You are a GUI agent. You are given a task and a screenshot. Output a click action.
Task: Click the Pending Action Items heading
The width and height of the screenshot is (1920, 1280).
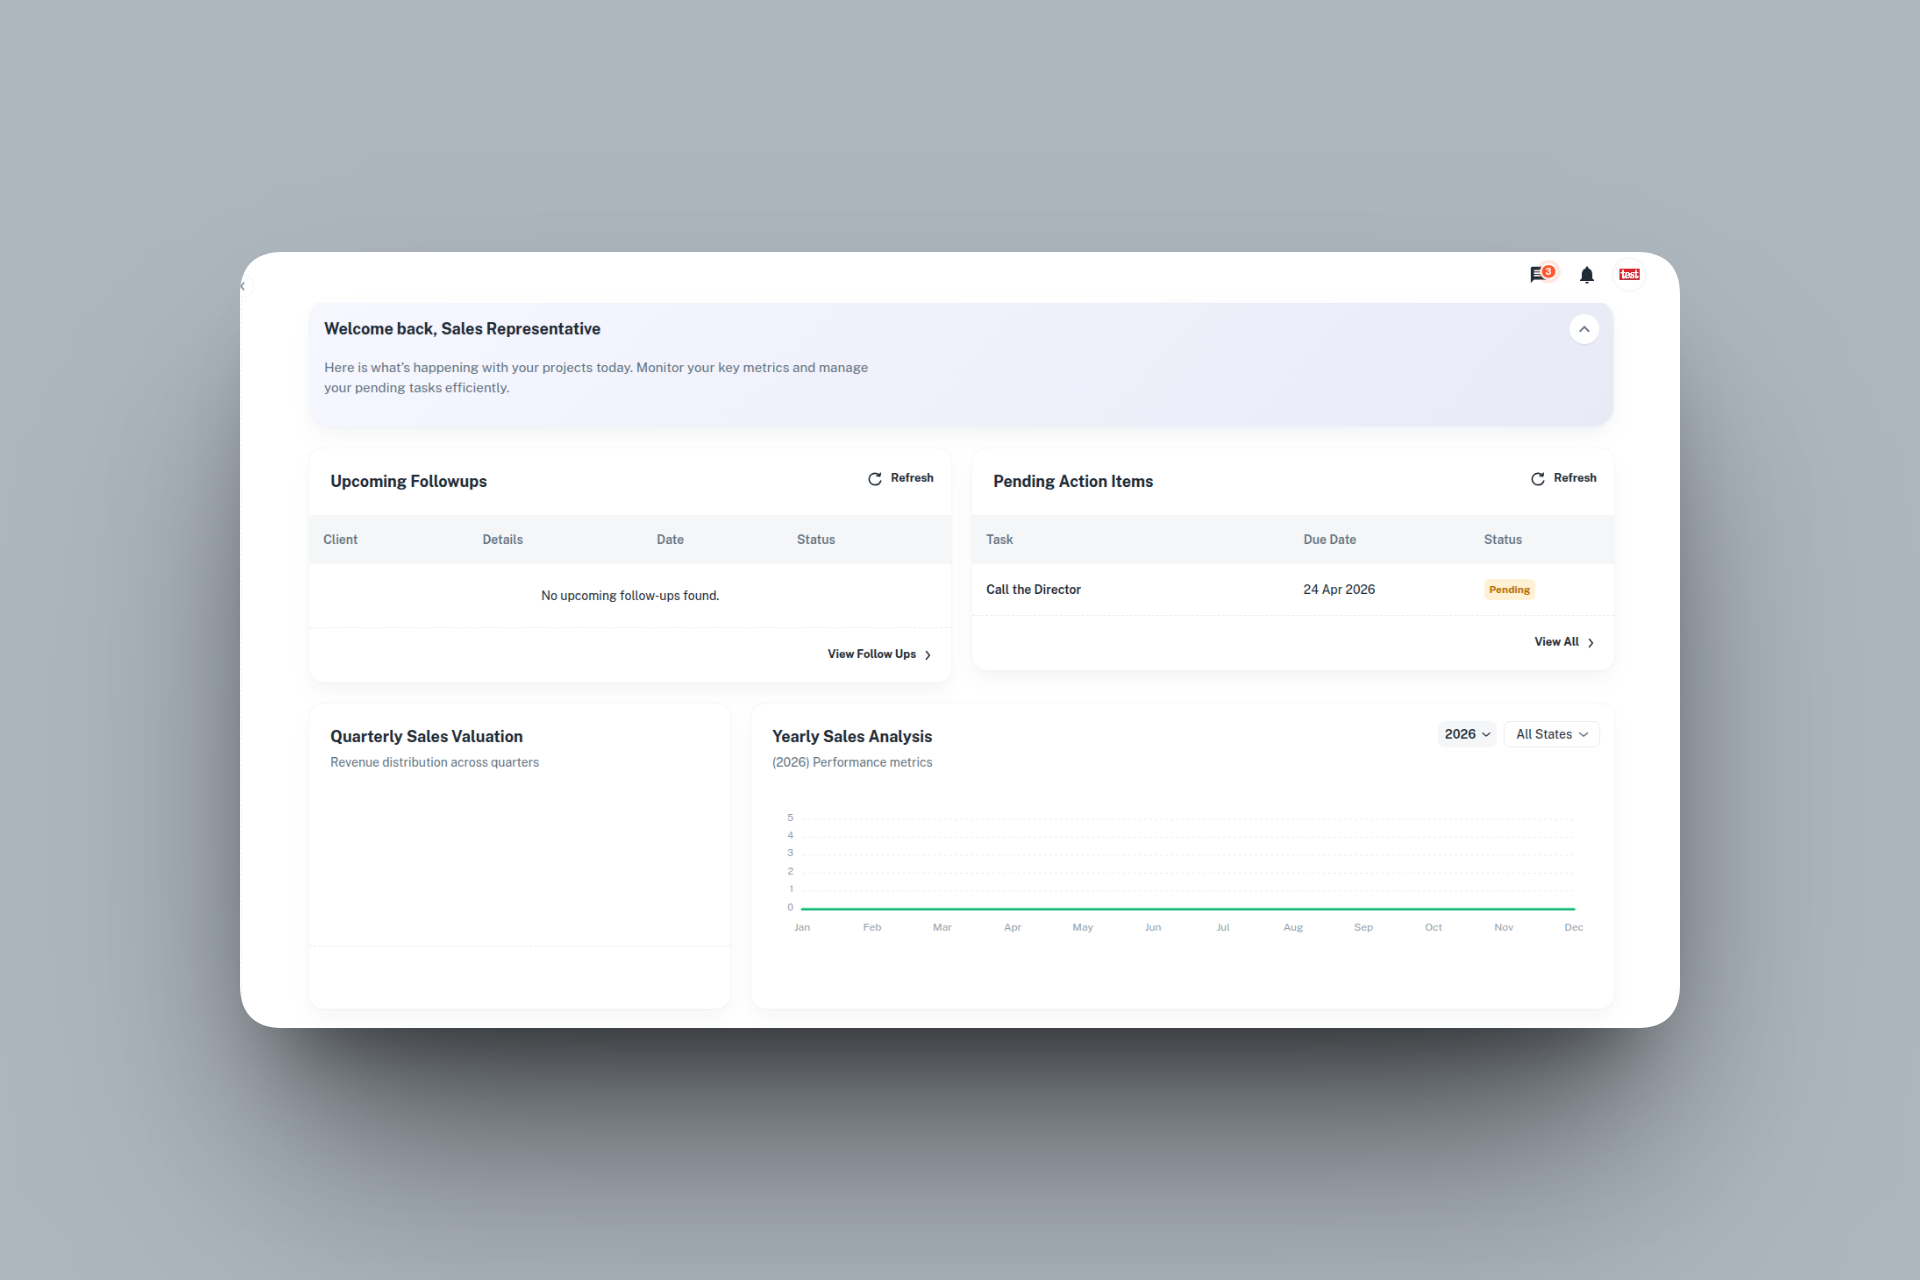point(1073,481)
